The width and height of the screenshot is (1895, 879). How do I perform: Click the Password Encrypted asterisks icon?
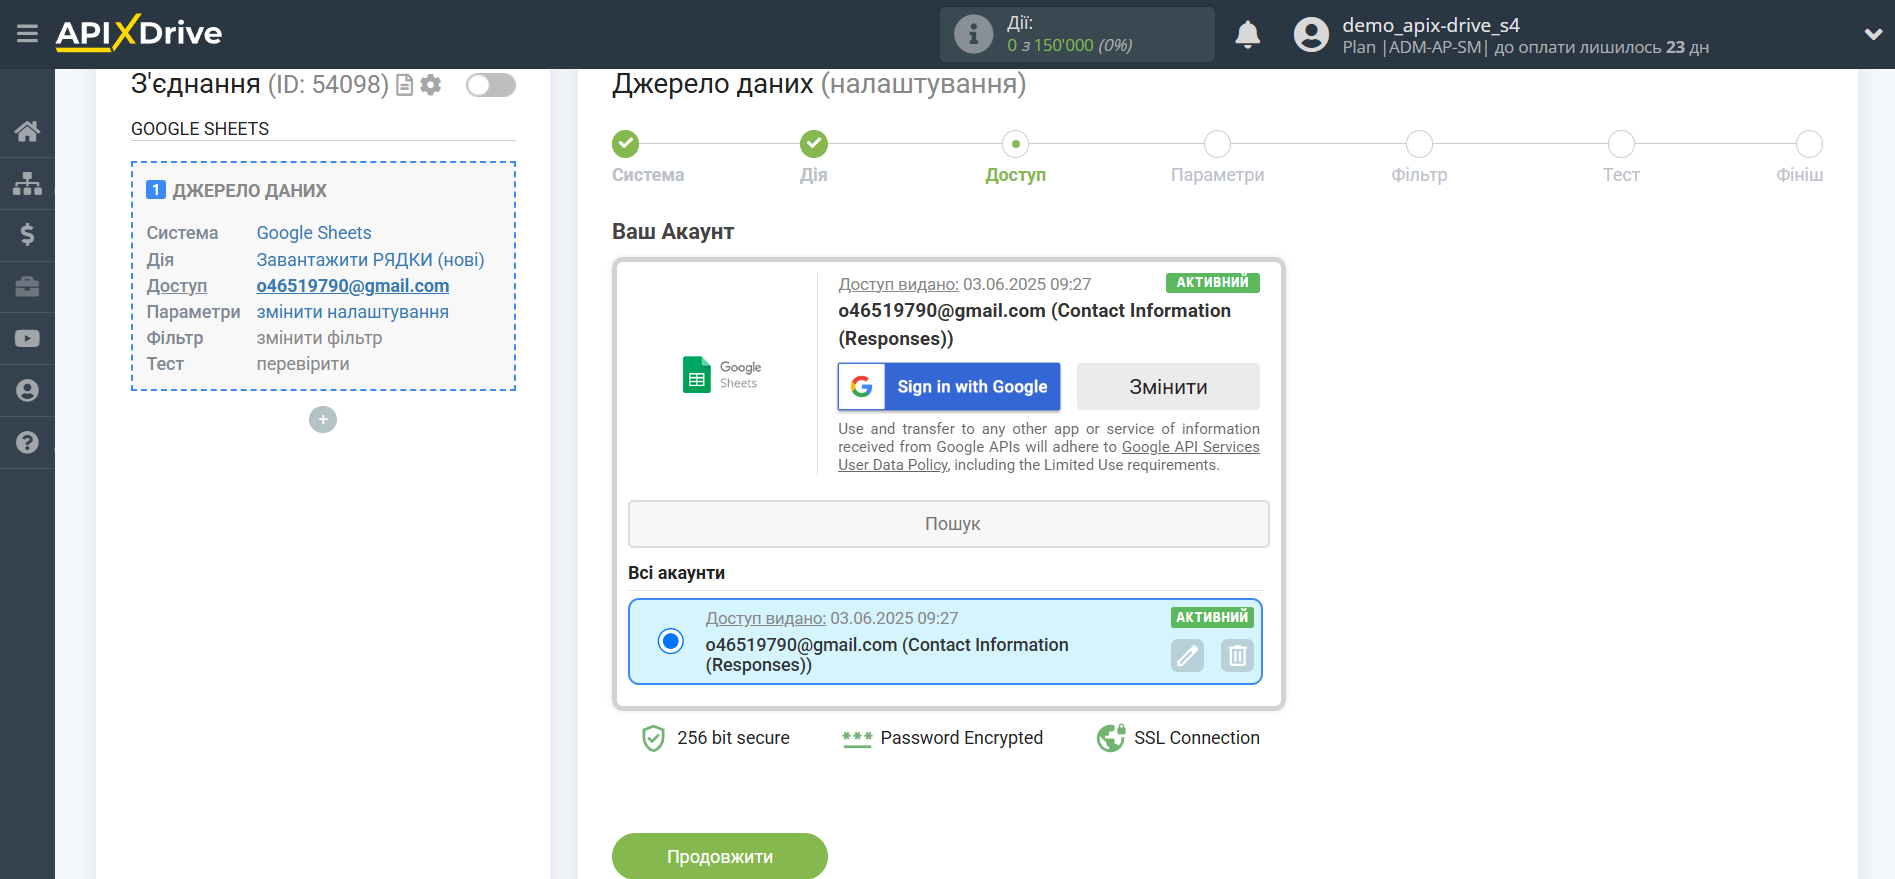coord(857,739)
